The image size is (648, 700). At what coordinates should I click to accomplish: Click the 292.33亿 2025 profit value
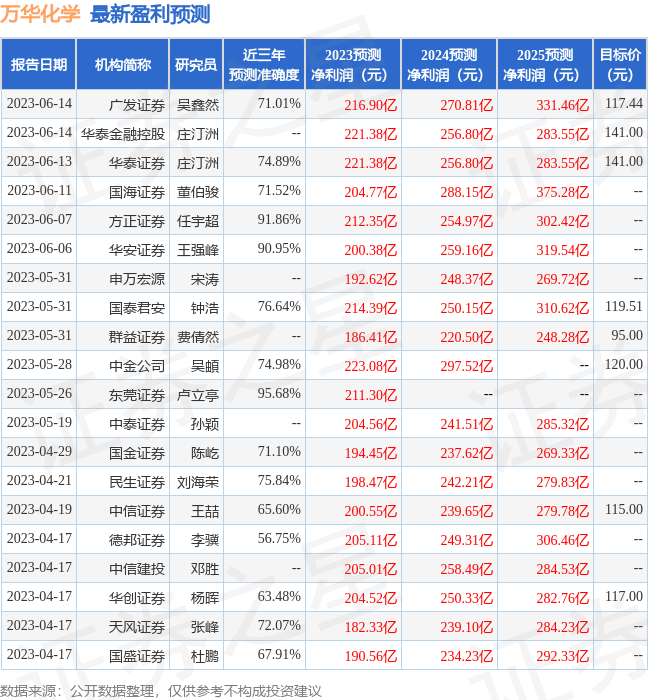(x=562, y=656)
